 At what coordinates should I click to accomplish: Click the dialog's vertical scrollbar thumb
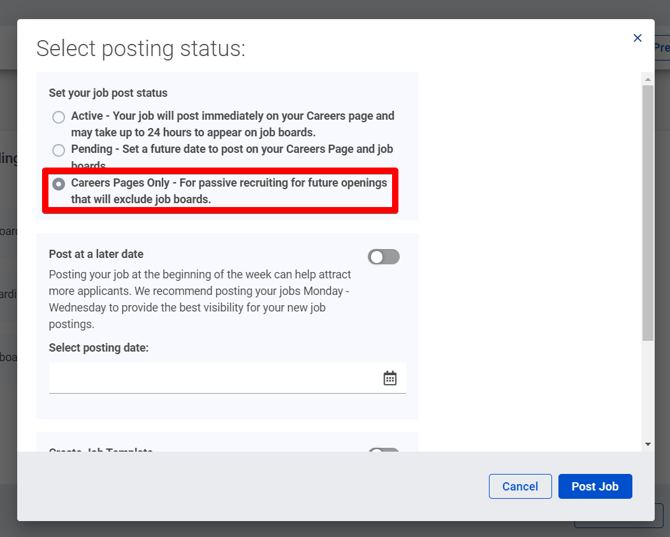648,210
